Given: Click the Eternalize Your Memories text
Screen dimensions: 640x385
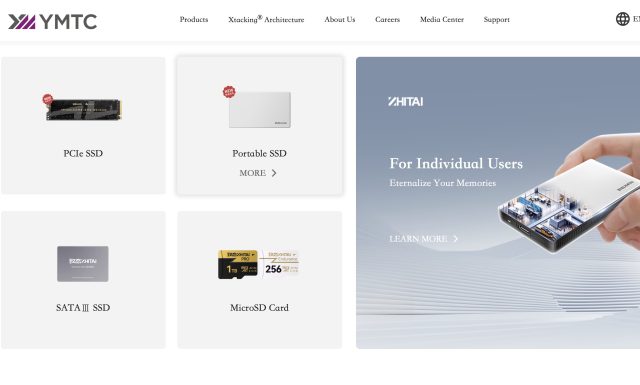Looking at the screenshot, I should point(442,183).
